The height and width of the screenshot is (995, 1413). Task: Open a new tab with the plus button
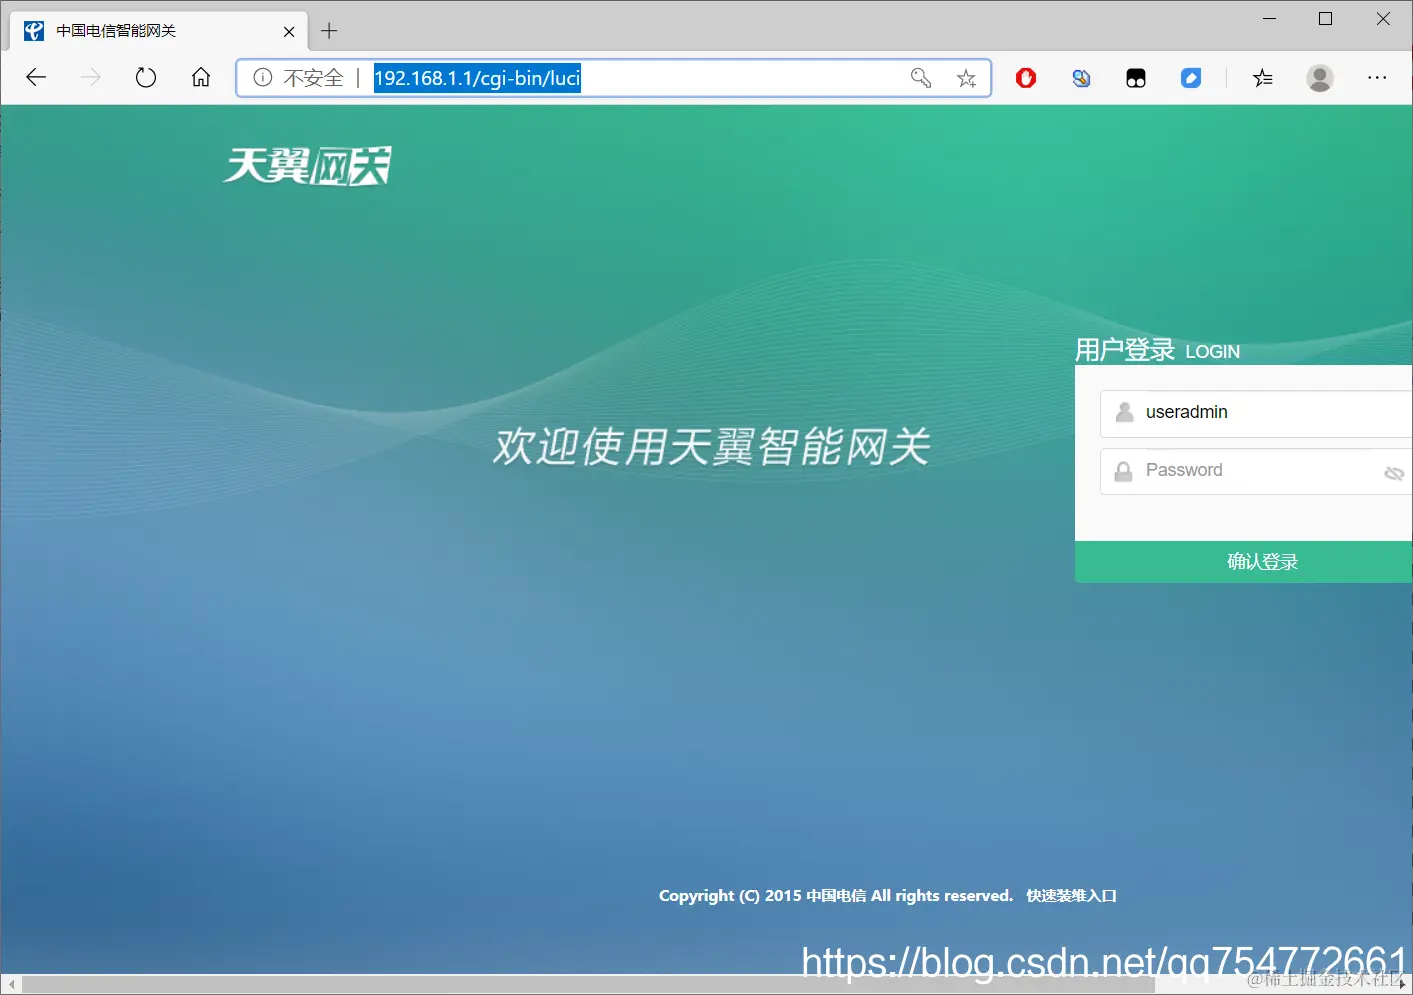click(329, 31)
